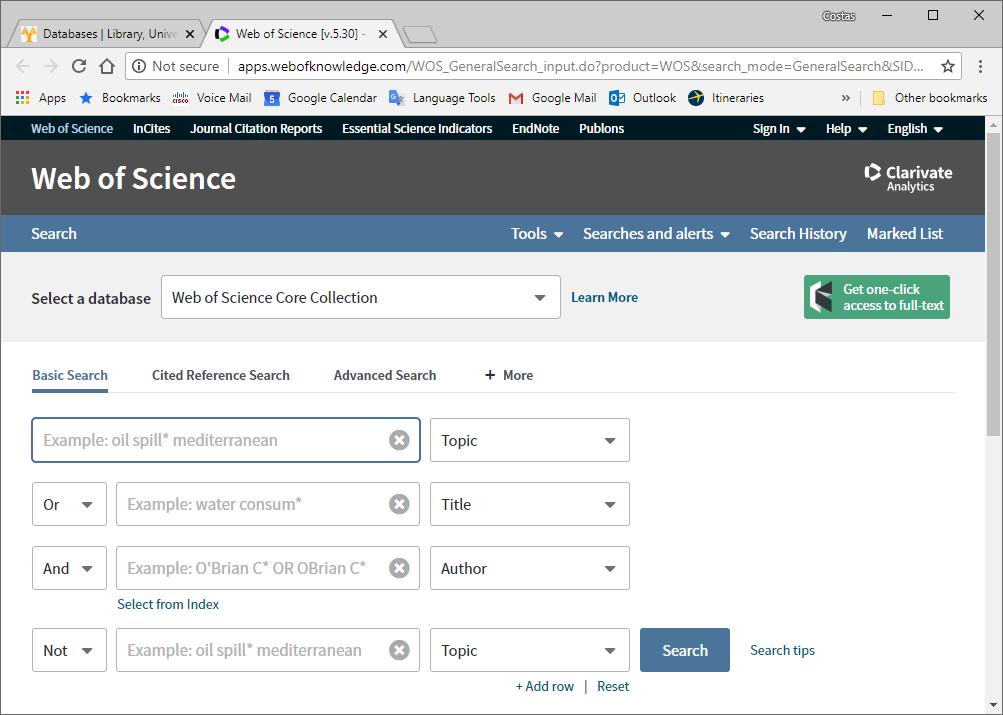Expand the Tools menu
This screenshot has height=715, width=1003.
pos(537,233)
